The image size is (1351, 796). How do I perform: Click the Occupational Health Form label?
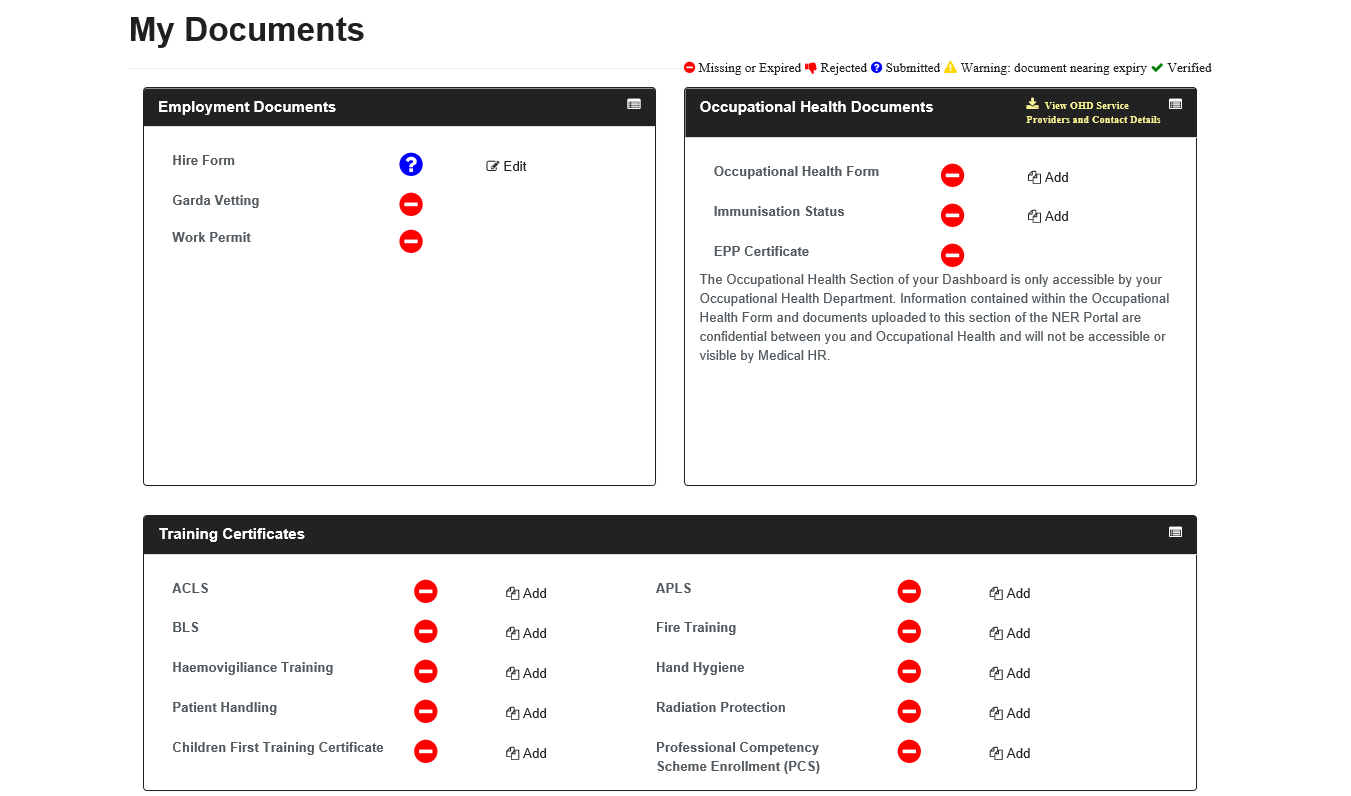[796, 172]
